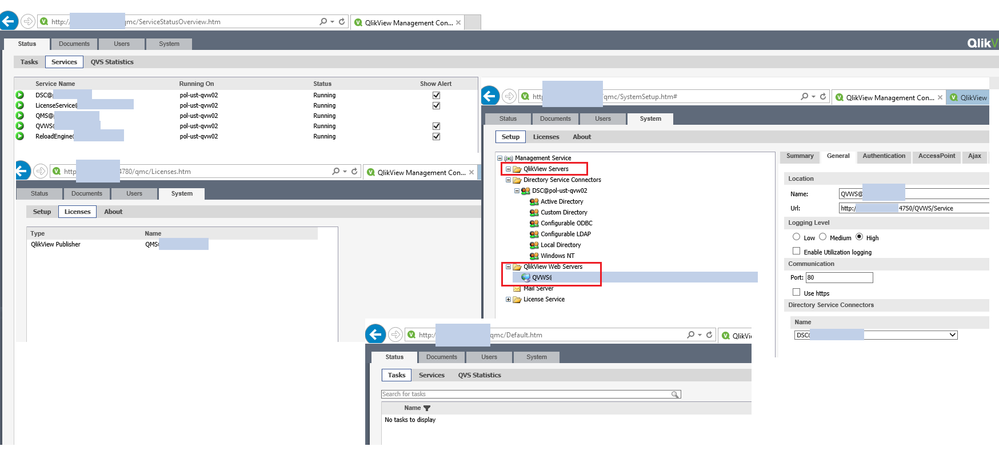Switch to the Authentication tab

884,156
